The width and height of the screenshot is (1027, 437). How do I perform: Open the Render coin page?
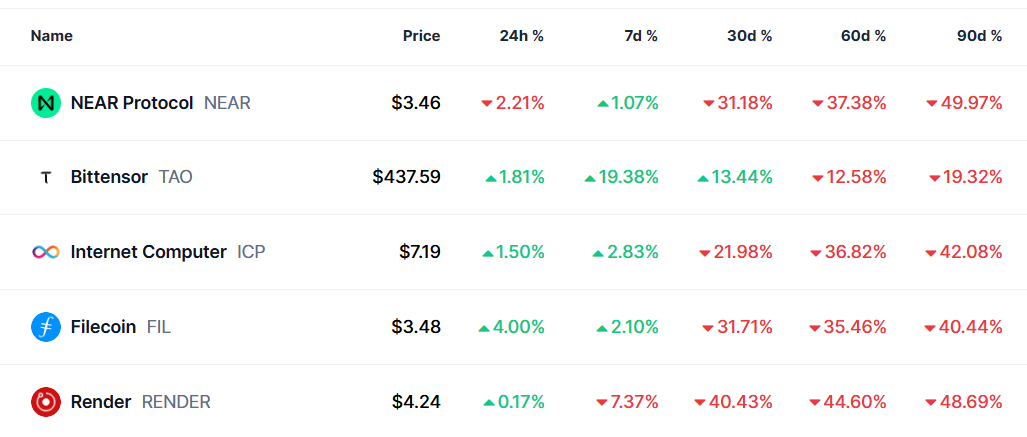[x=101, y=402]
